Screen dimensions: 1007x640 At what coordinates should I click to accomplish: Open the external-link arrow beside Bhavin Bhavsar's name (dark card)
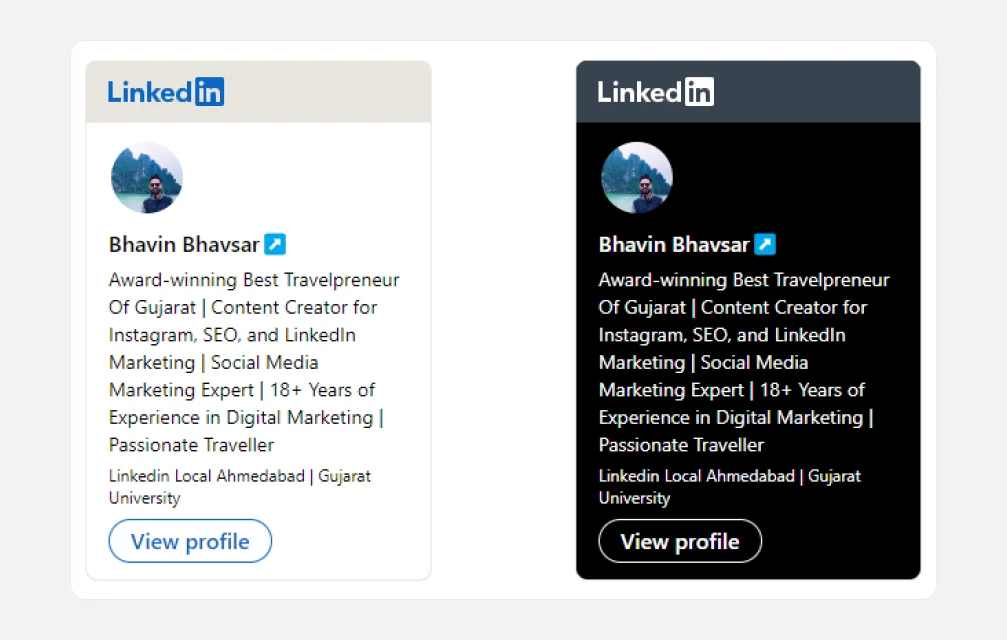[x=765, y=244]
